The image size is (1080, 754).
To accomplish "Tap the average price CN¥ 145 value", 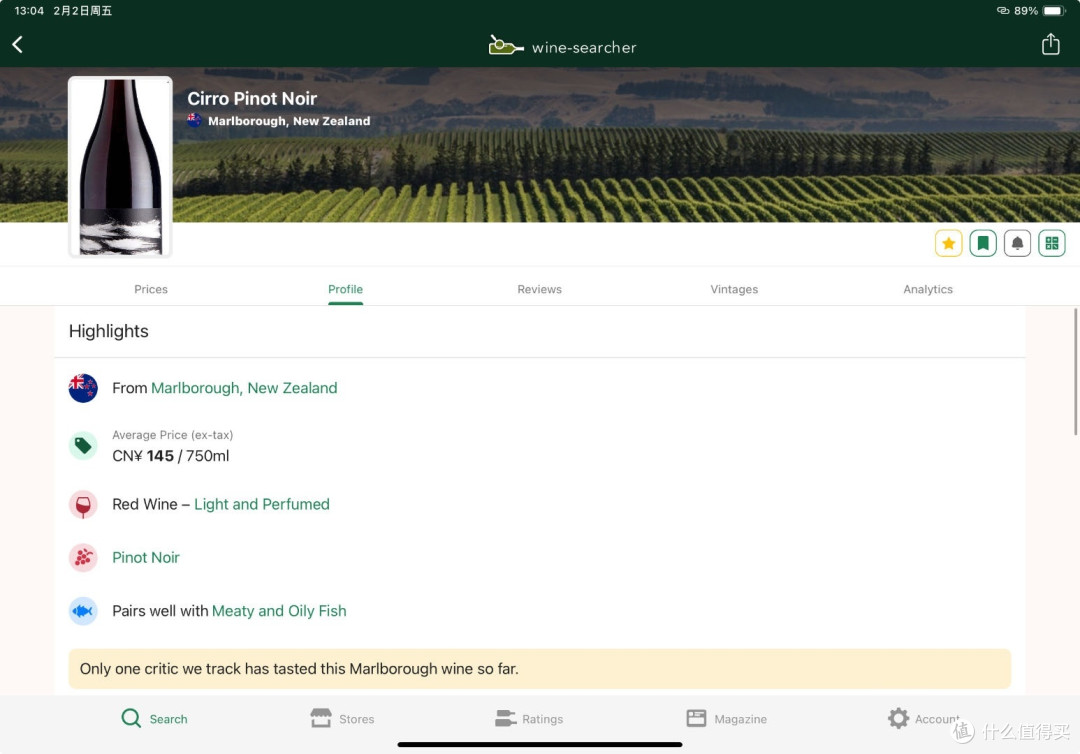I will point(171,456).
